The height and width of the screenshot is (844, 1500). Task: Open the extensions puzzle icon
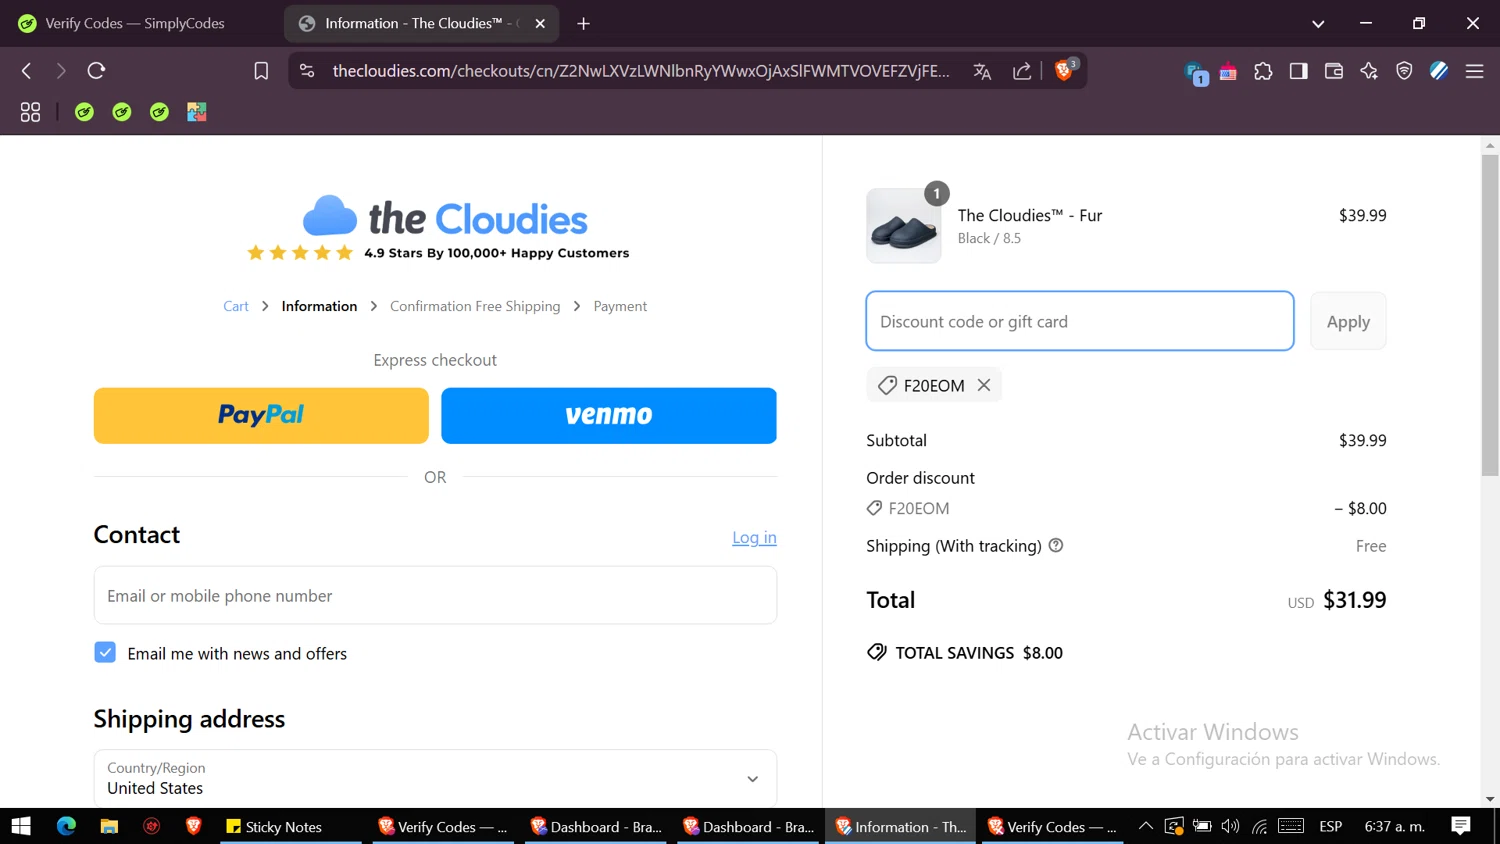[x=1263, y=71]
